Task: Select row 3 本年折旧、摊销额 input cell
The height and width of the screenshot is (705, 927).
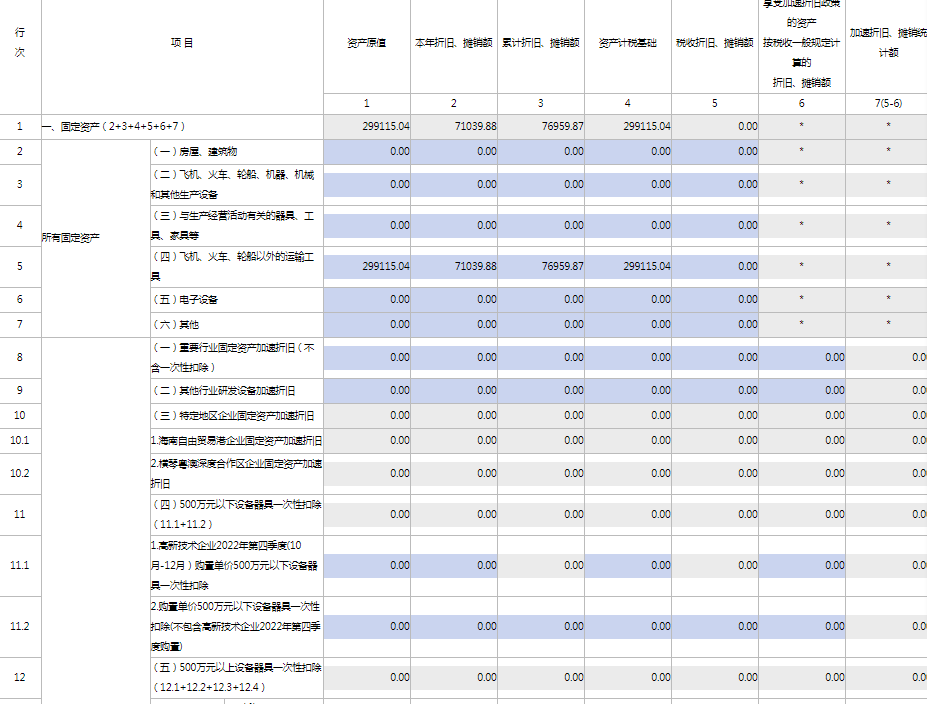Action: pos(454,185)
